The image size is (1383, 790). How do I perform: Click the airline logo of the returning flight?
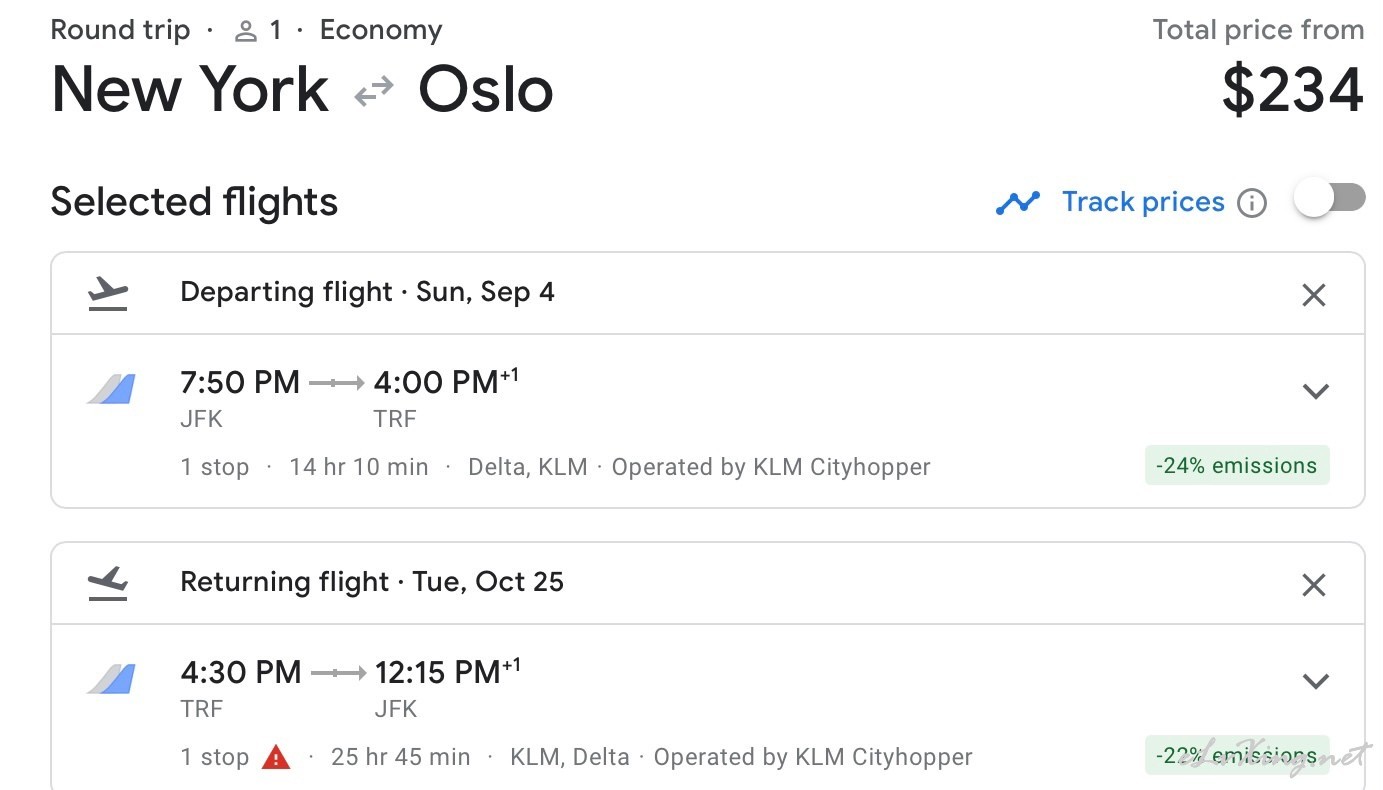tap(110, 678)
